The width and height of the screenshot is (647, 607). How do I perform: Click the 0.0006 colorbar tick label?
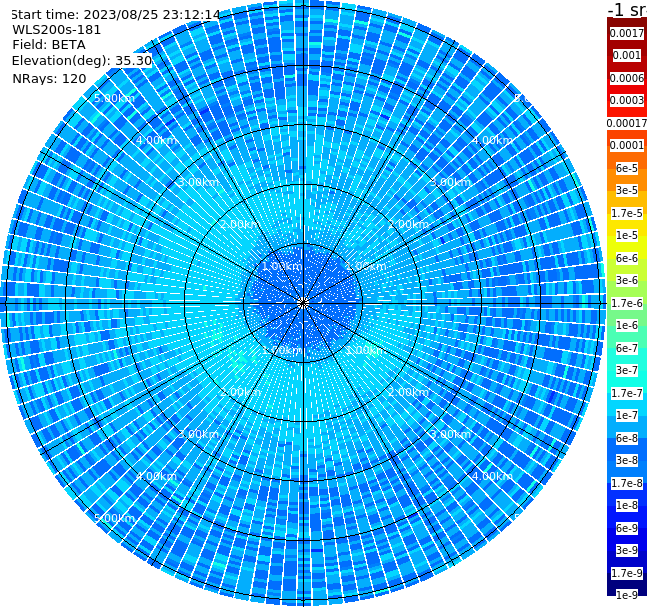point(627,78)
